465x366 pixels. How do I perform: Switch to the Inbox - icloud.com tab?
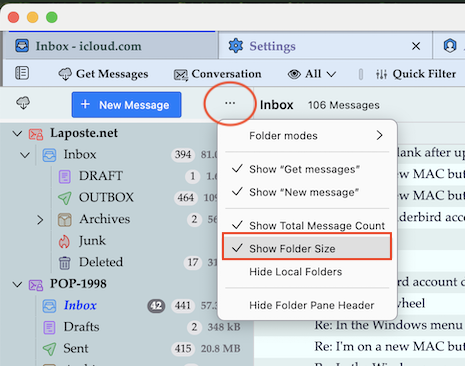pos(110,46)
